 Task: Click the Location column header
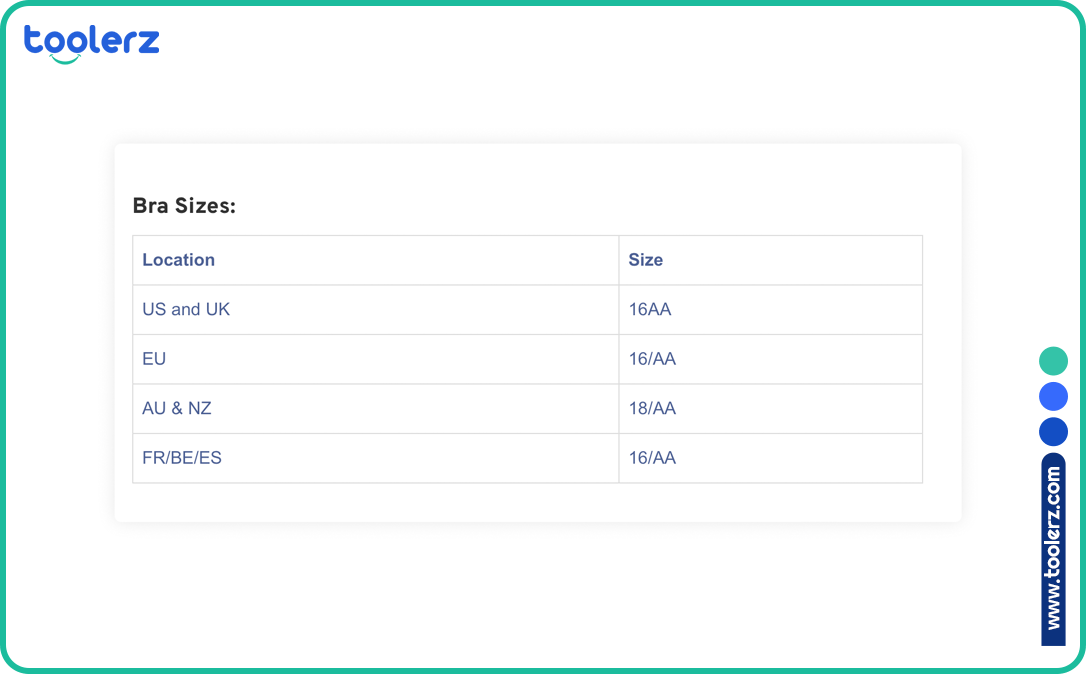pyautogui.click(x=178, y=259)
